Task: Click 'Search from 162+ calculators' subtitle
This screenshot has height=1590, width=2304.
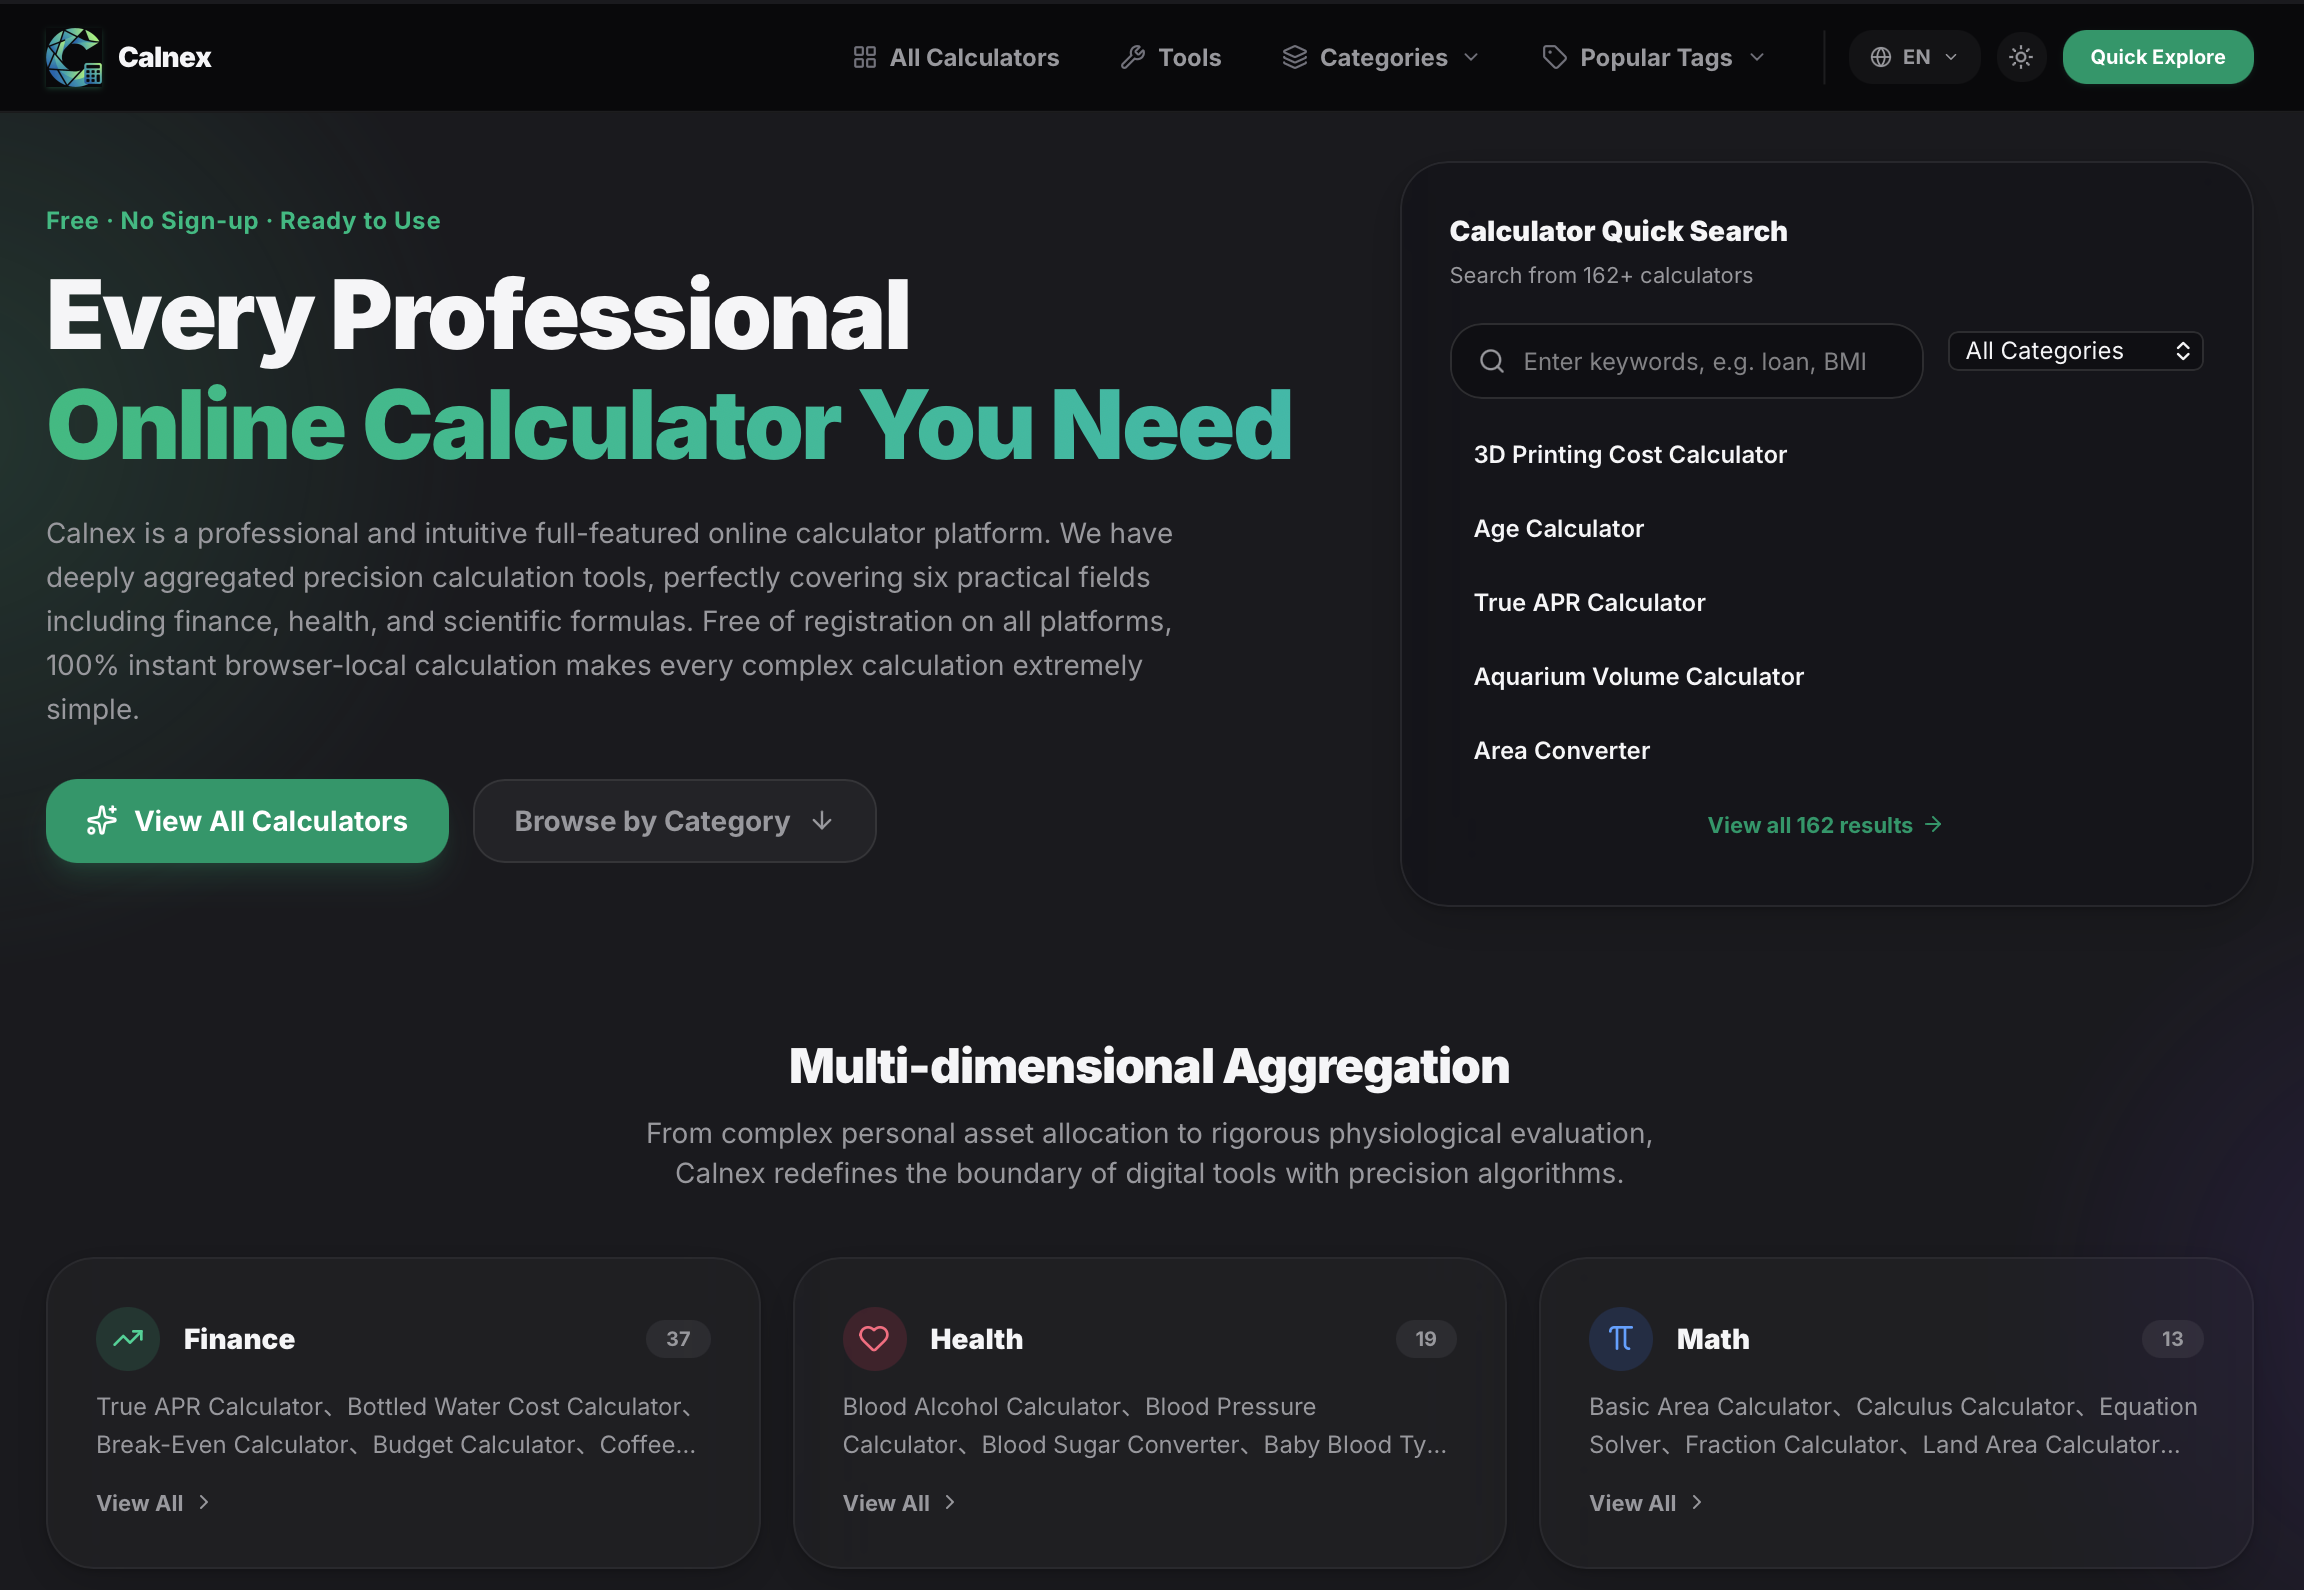Action: [x=1601, y=275]
